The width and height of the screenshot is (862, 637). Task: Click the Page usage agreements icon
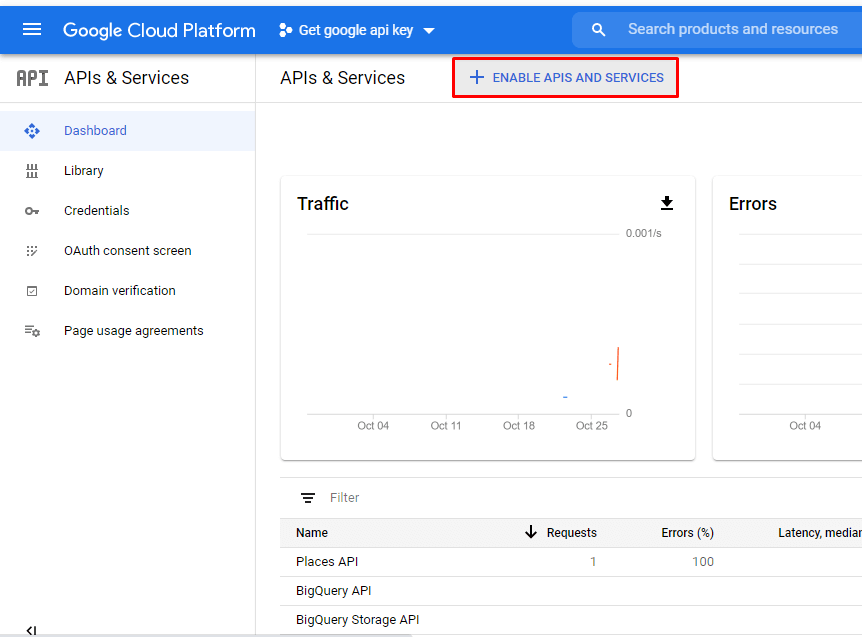(32, 331)
